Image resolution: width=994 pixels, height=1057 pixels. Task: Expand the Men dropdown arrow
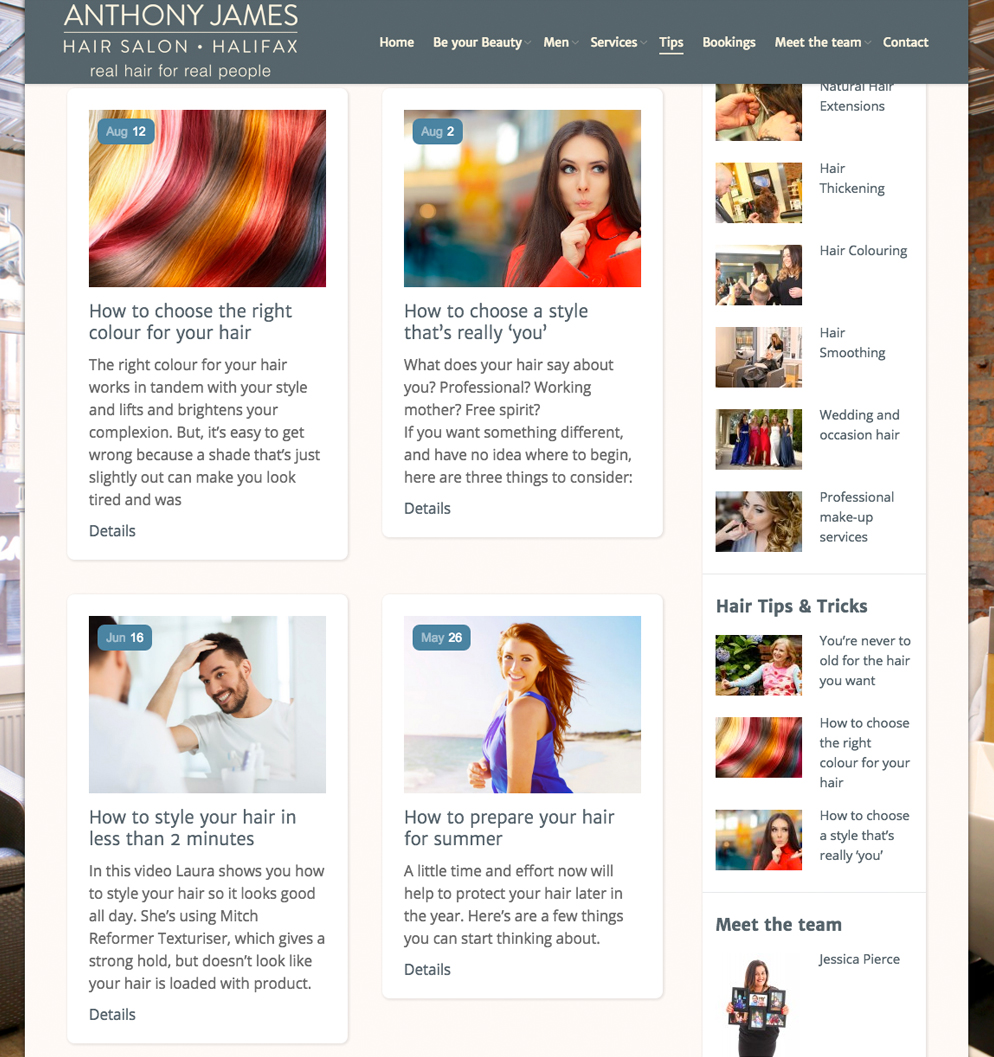575,43
